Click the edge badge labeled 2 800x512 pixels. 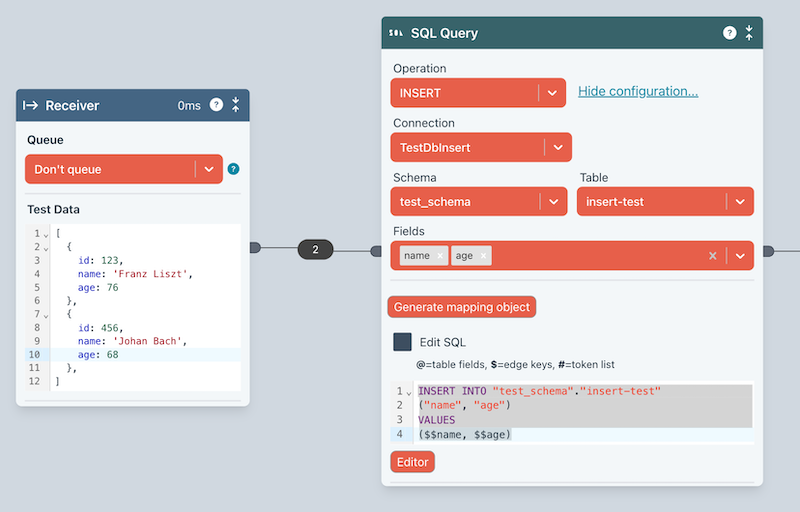315,250
